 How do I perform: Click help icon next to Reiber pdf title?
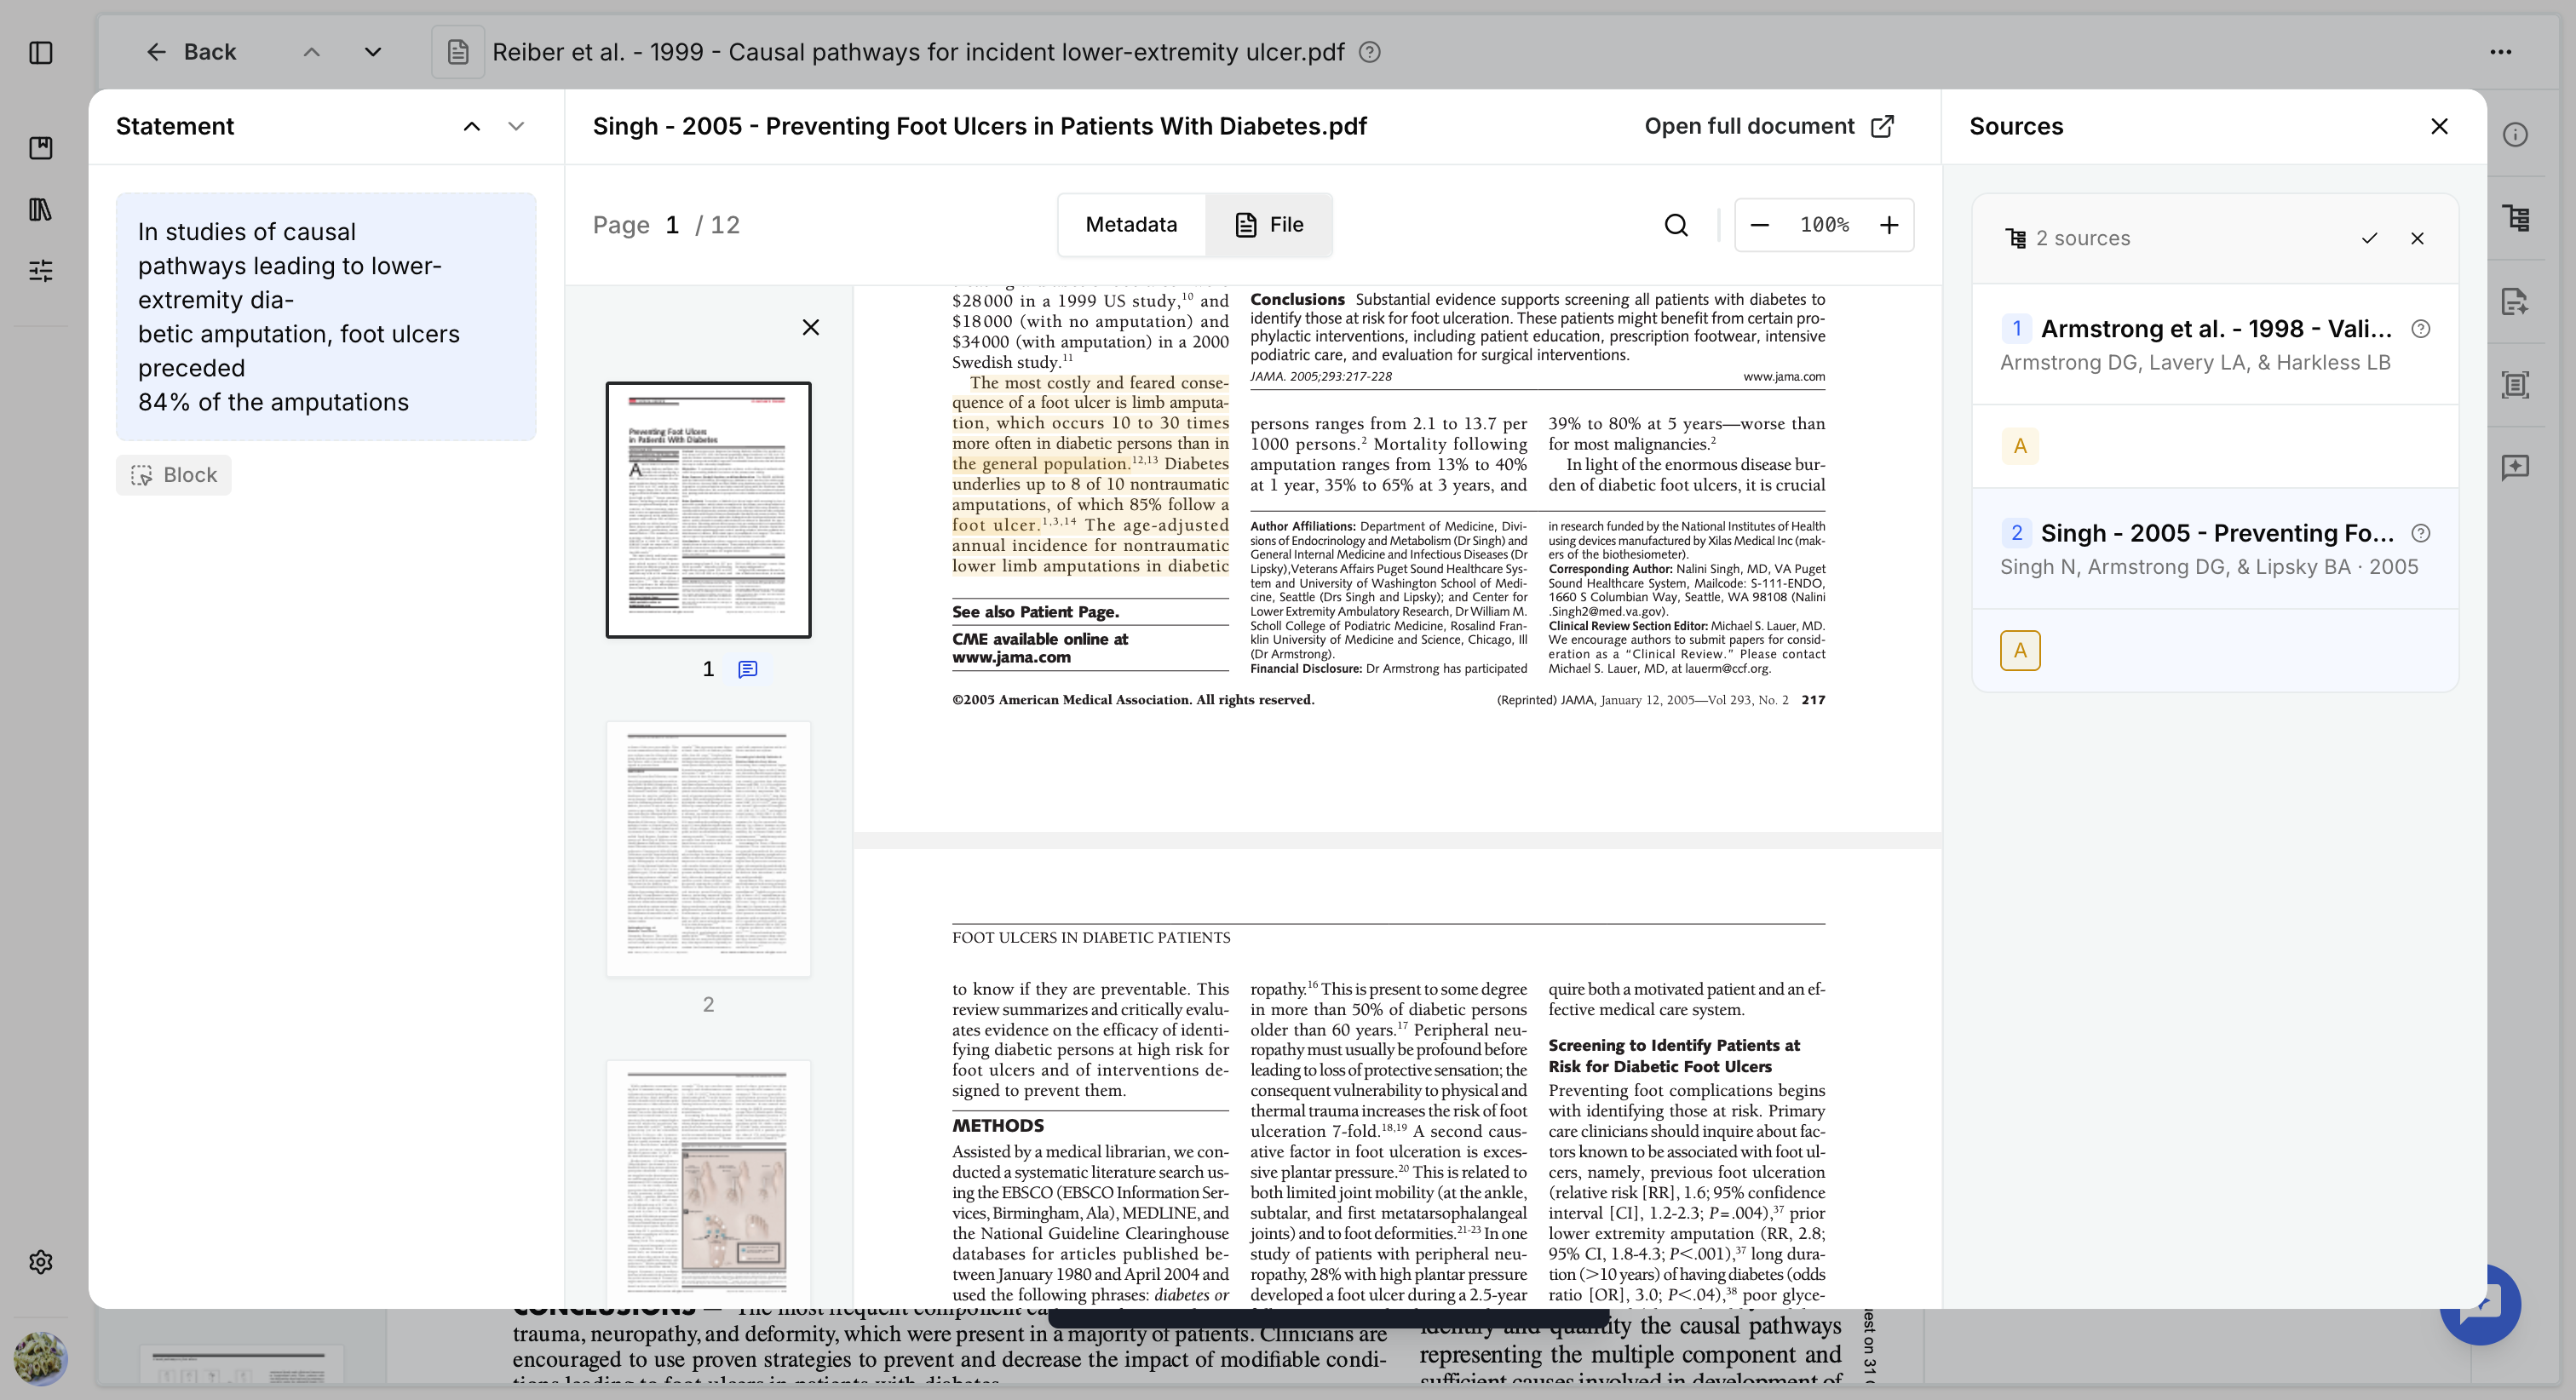(x=1370, y=52)
